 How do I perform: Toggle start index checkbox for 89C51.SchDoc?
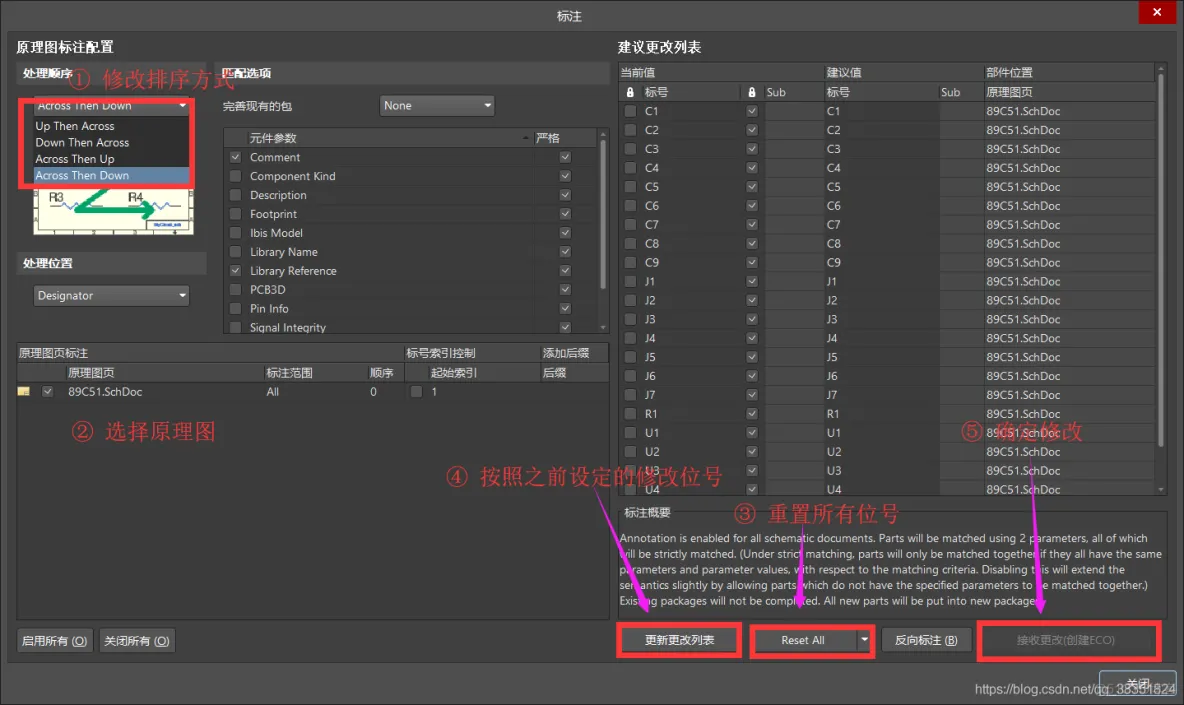(416, 392)
